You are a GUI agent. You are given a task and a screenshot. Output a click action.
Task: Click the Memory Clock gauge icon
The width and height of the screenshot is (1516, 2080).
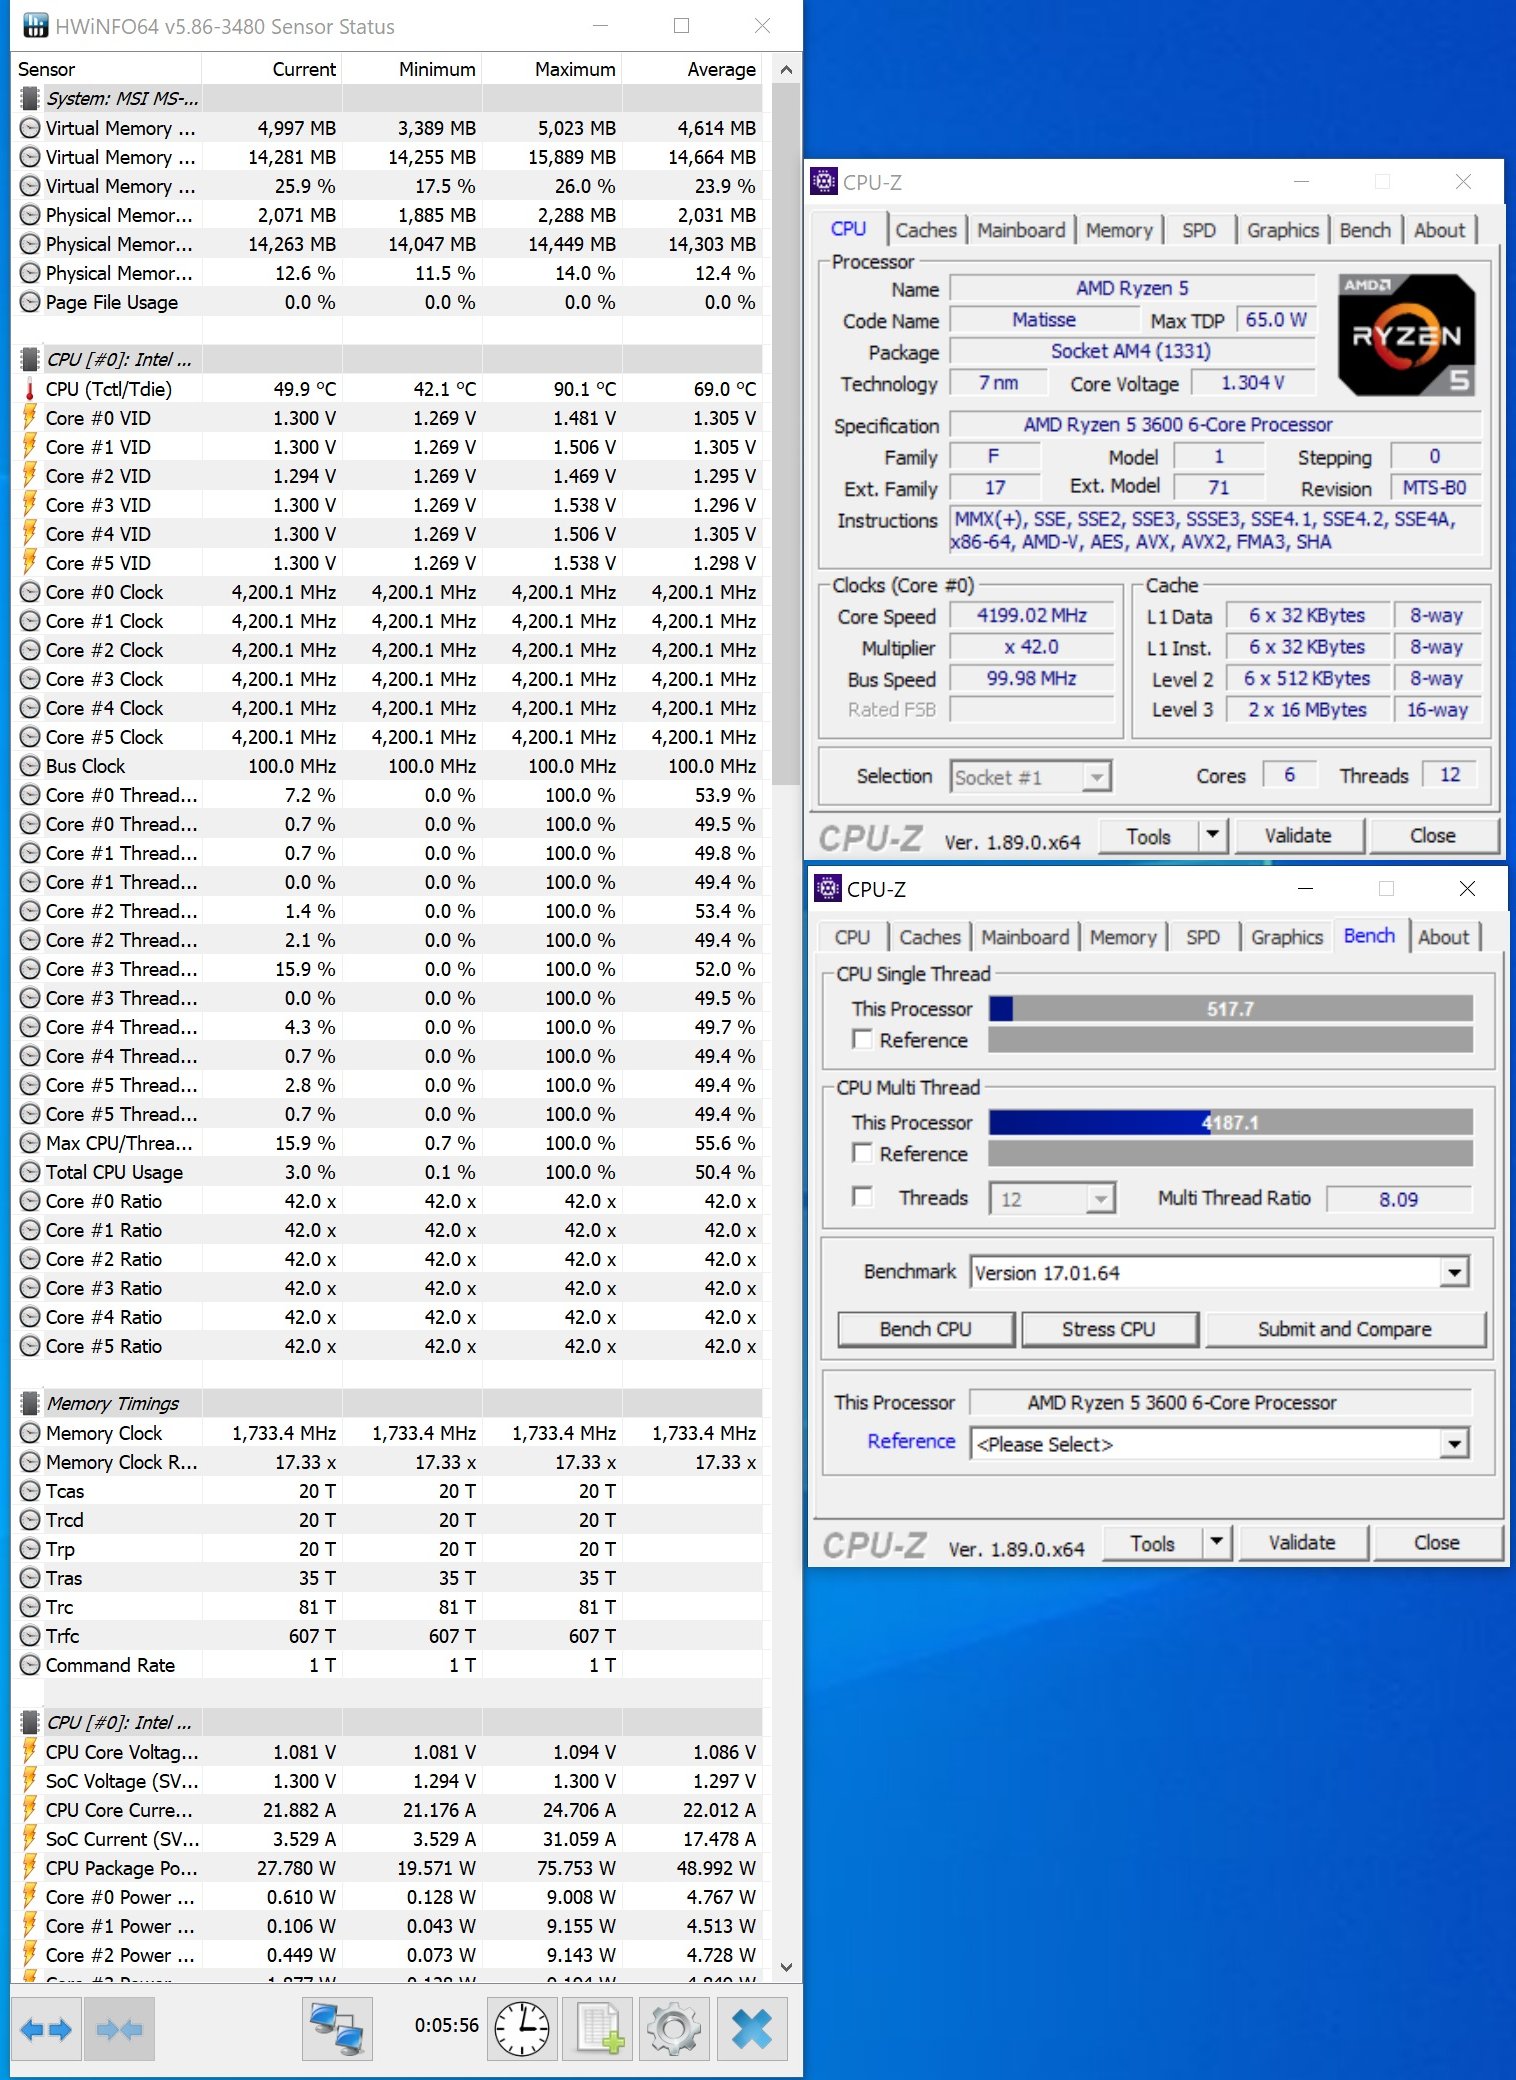point(30,1433)
